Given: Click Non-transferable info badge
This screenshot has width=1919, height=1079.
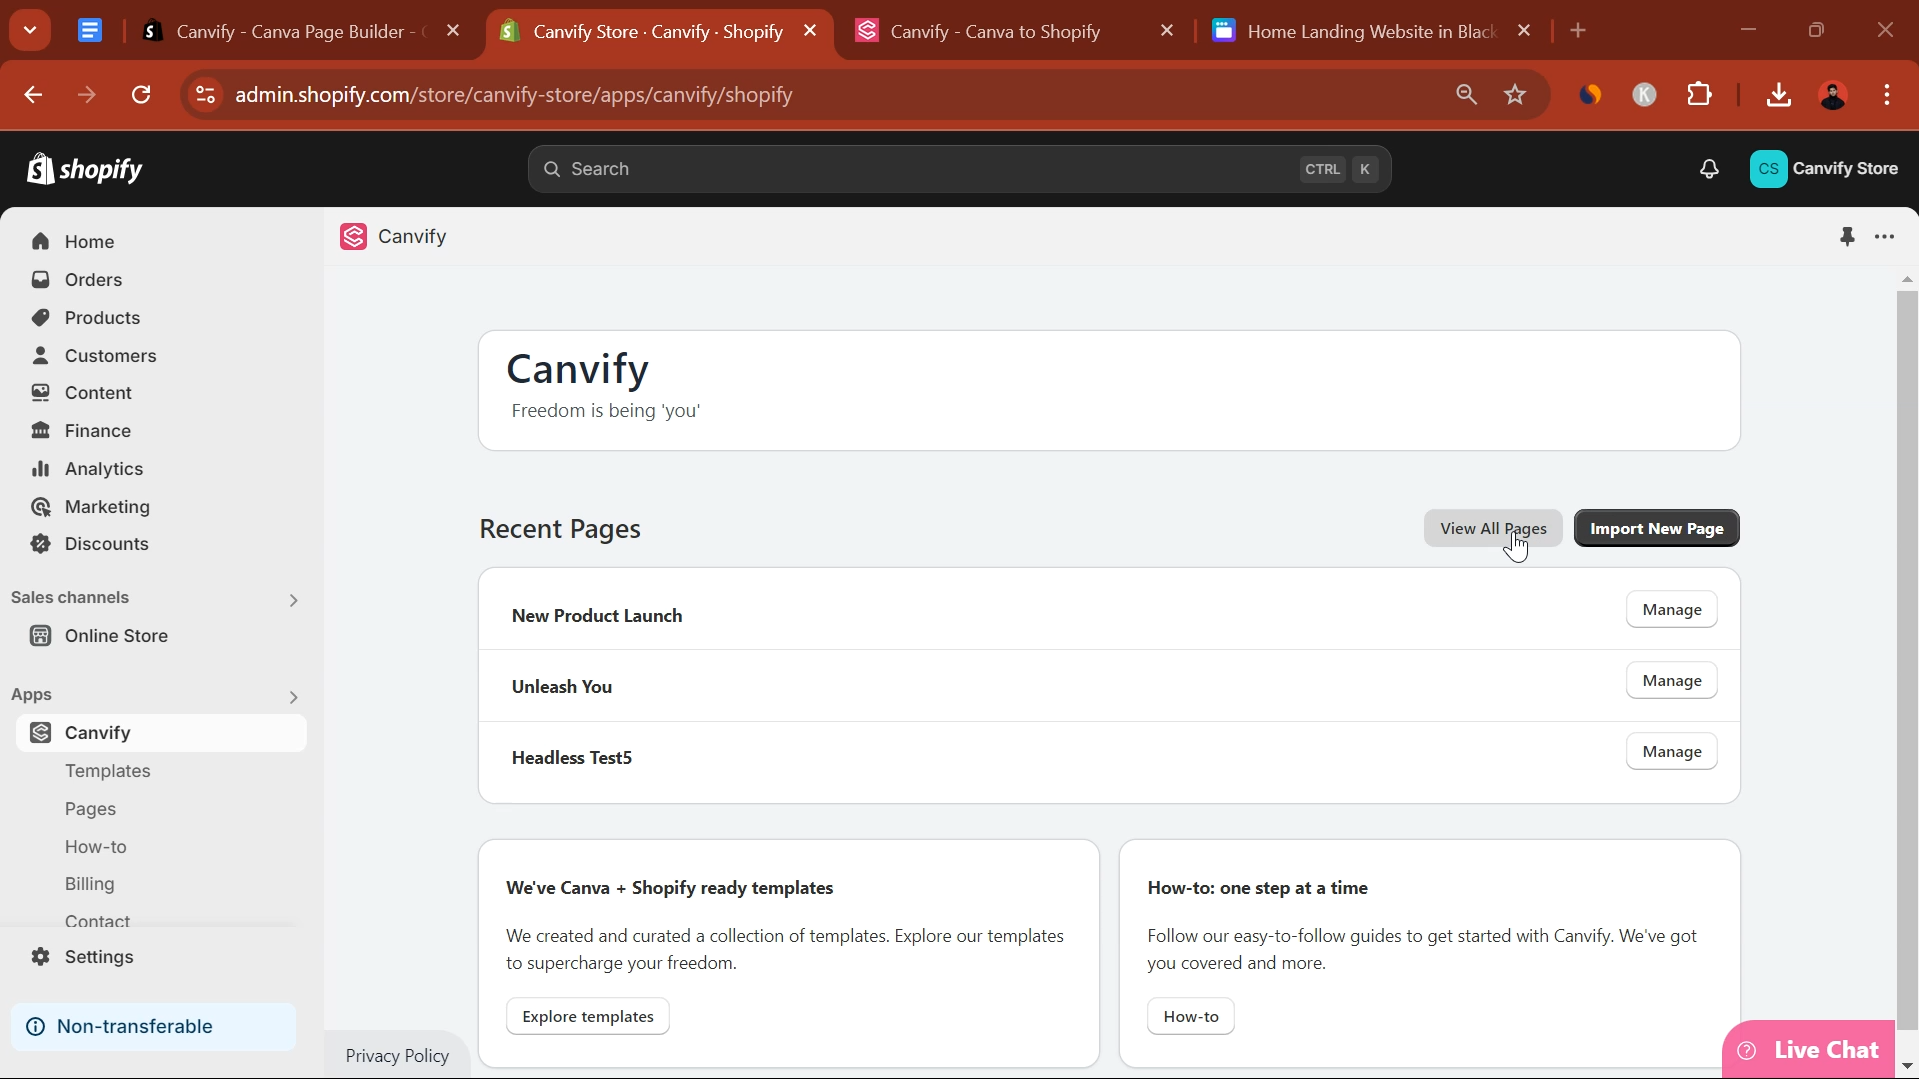Looking at the screenshot, I should 153,1027.
